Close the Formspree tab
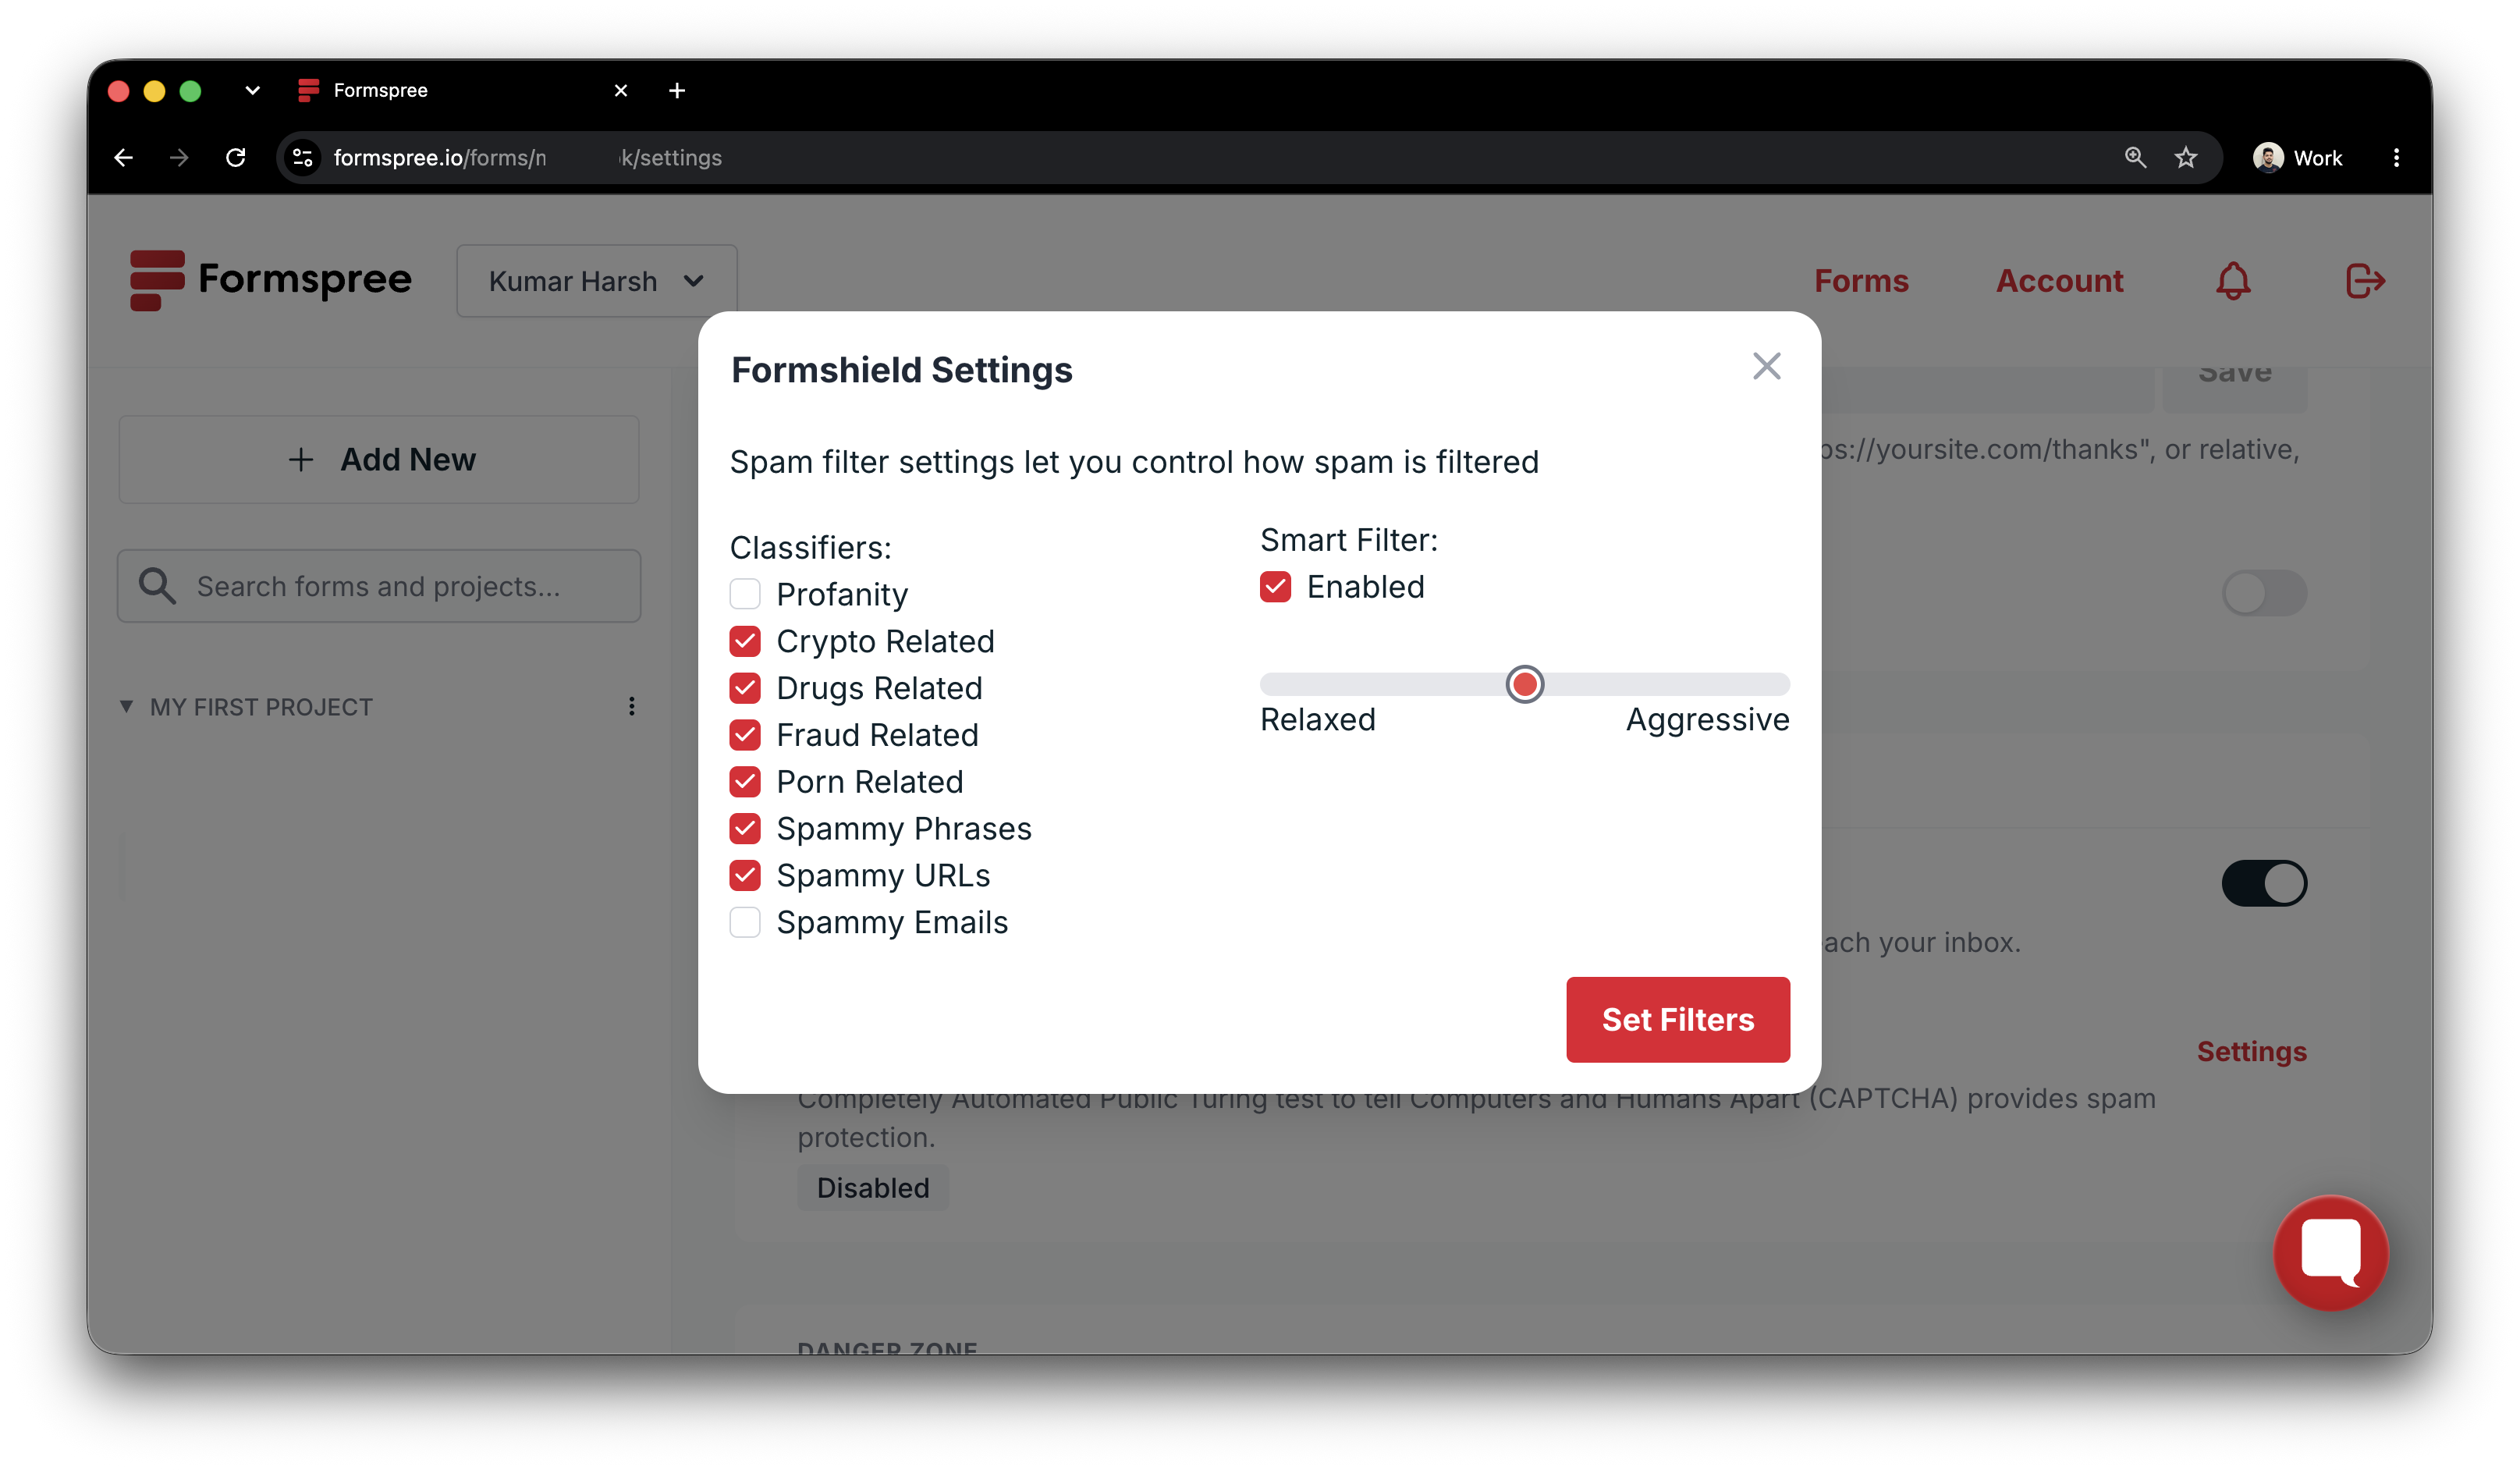The height and width of the screenshot is (1470, 2520). coord(620,90)
